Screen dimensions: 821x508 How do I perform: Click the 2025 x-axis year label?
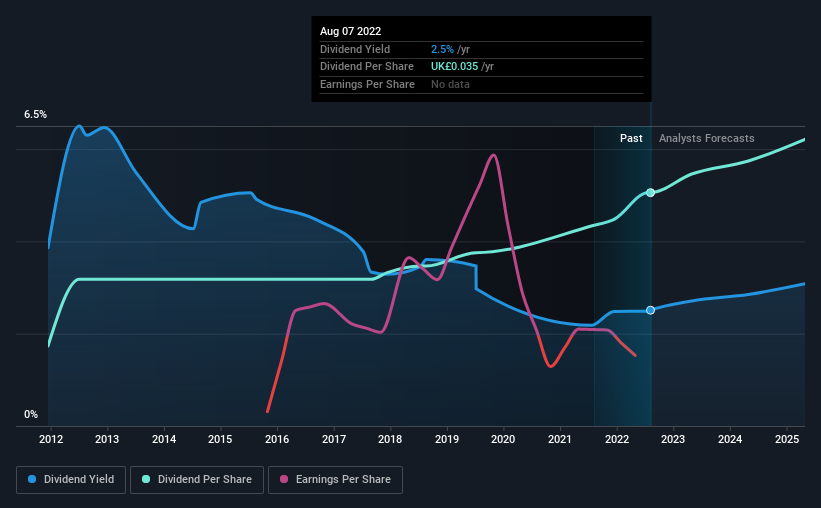point(787,439)
